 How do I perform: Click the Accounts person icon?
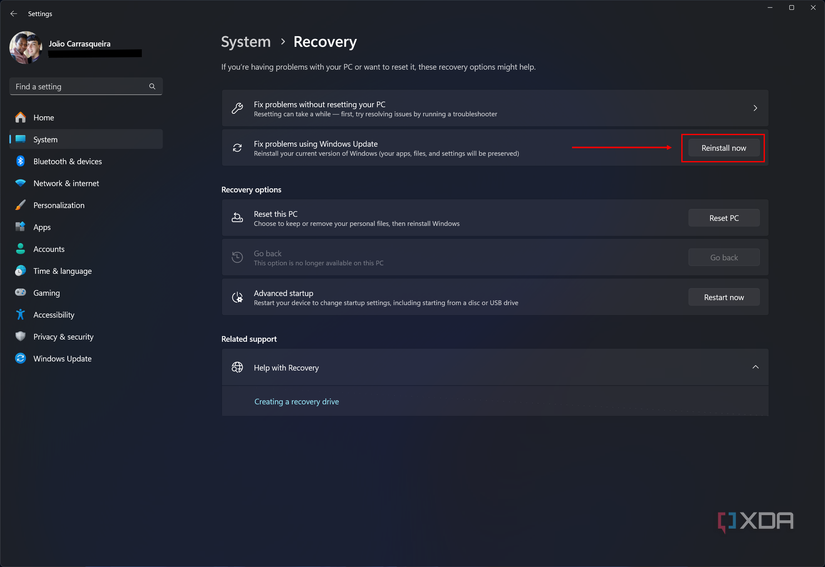[21, 249]
